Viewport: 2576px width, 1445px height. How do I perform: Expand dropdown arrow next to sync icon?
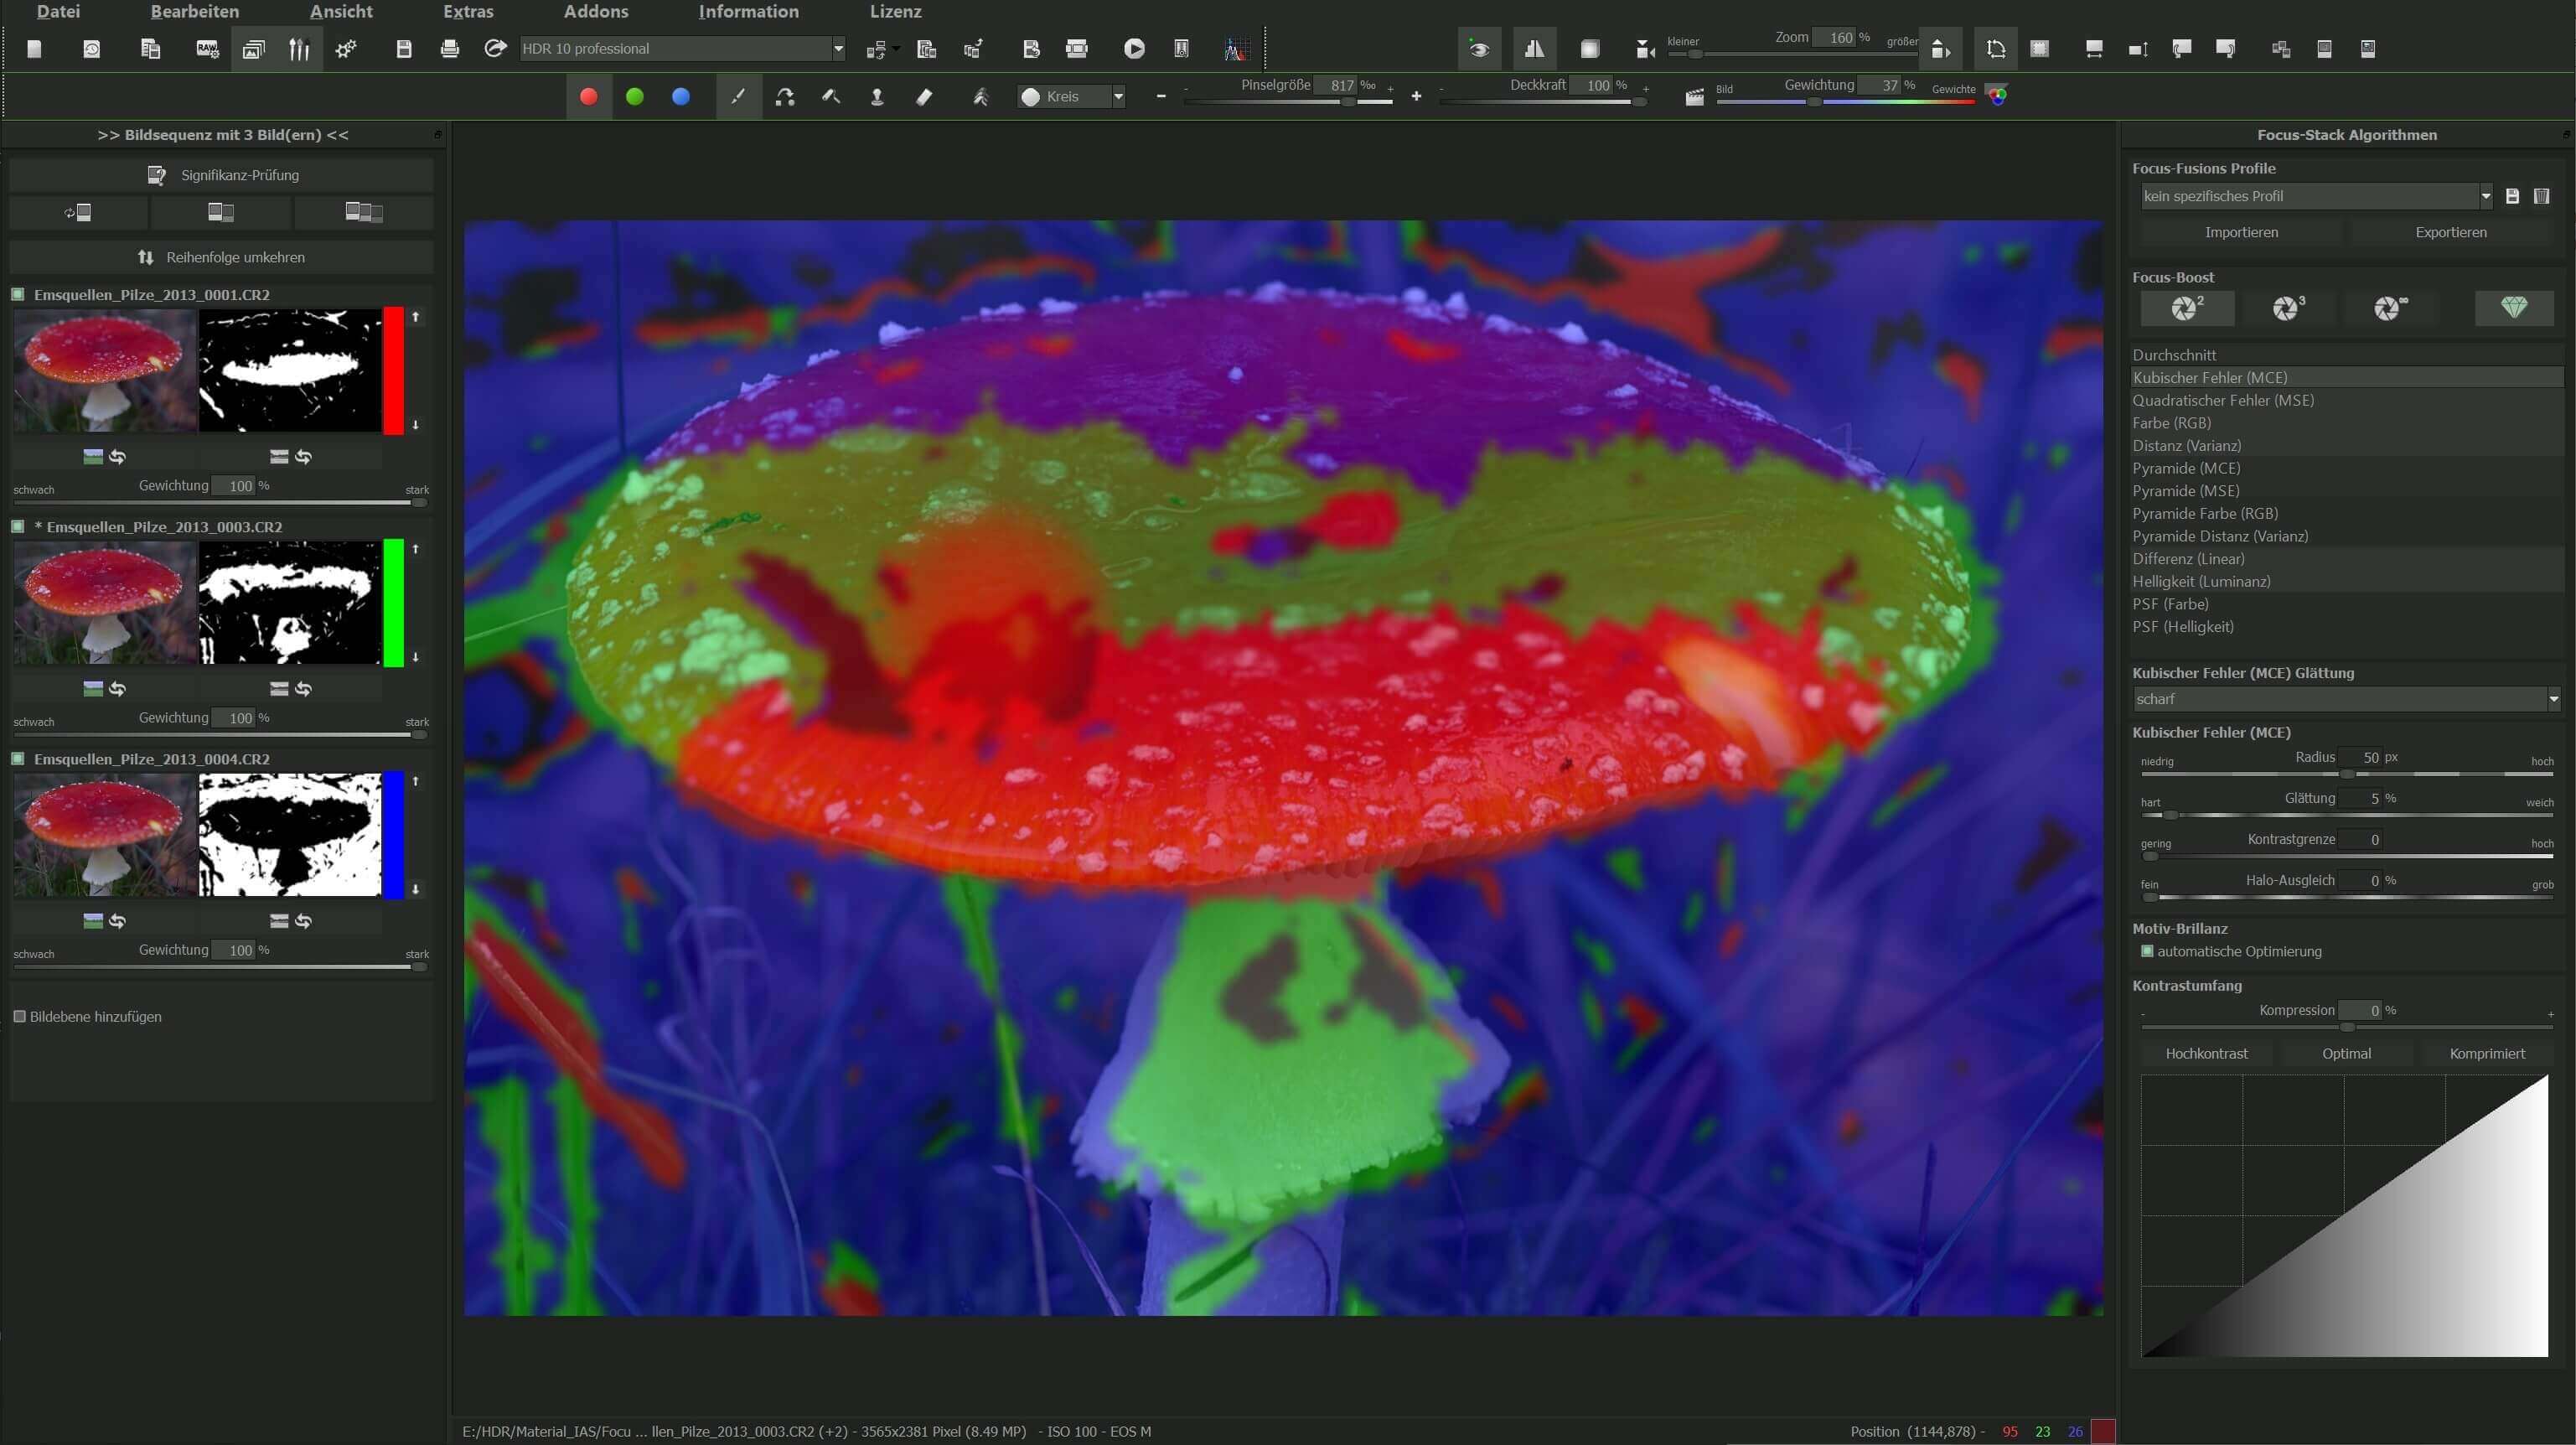896,49
